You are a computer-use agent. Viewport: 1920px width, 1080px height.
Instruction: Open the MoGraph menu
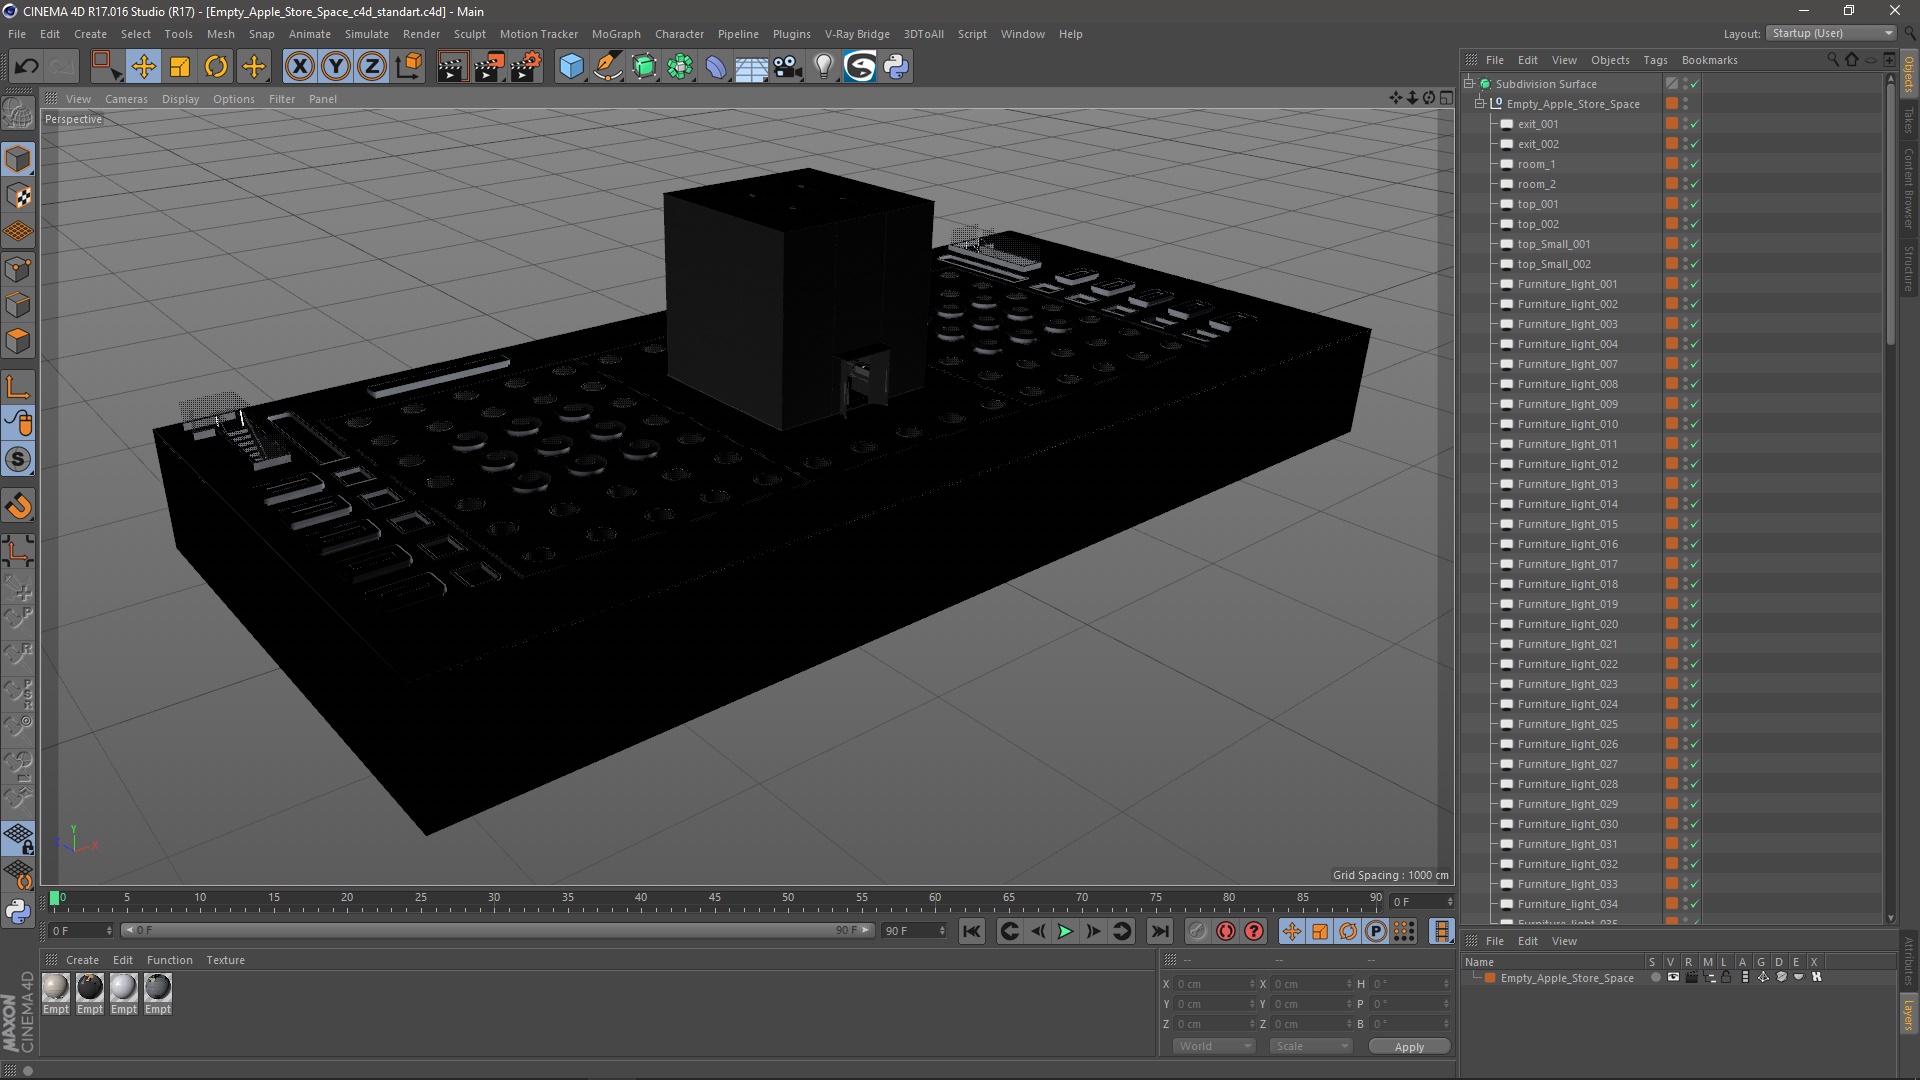click(x=616, y=34)
